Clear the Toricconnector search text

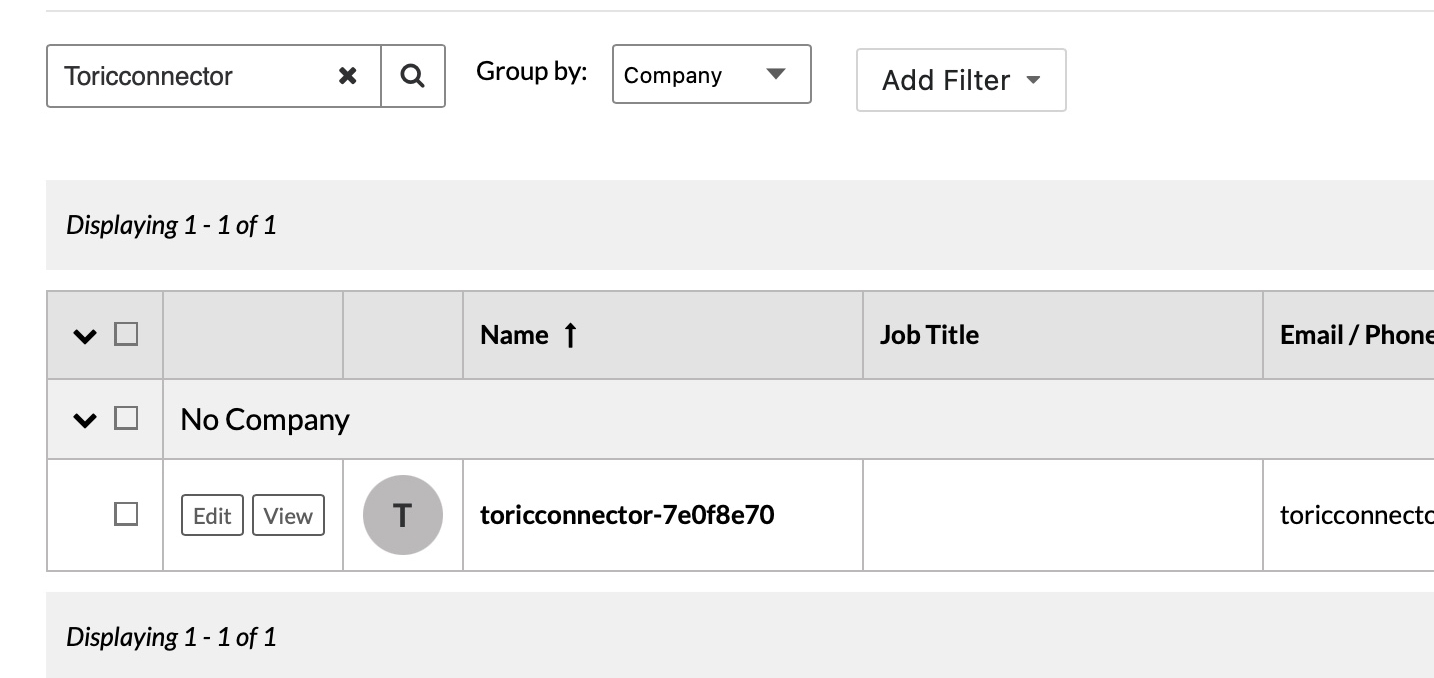347,76
